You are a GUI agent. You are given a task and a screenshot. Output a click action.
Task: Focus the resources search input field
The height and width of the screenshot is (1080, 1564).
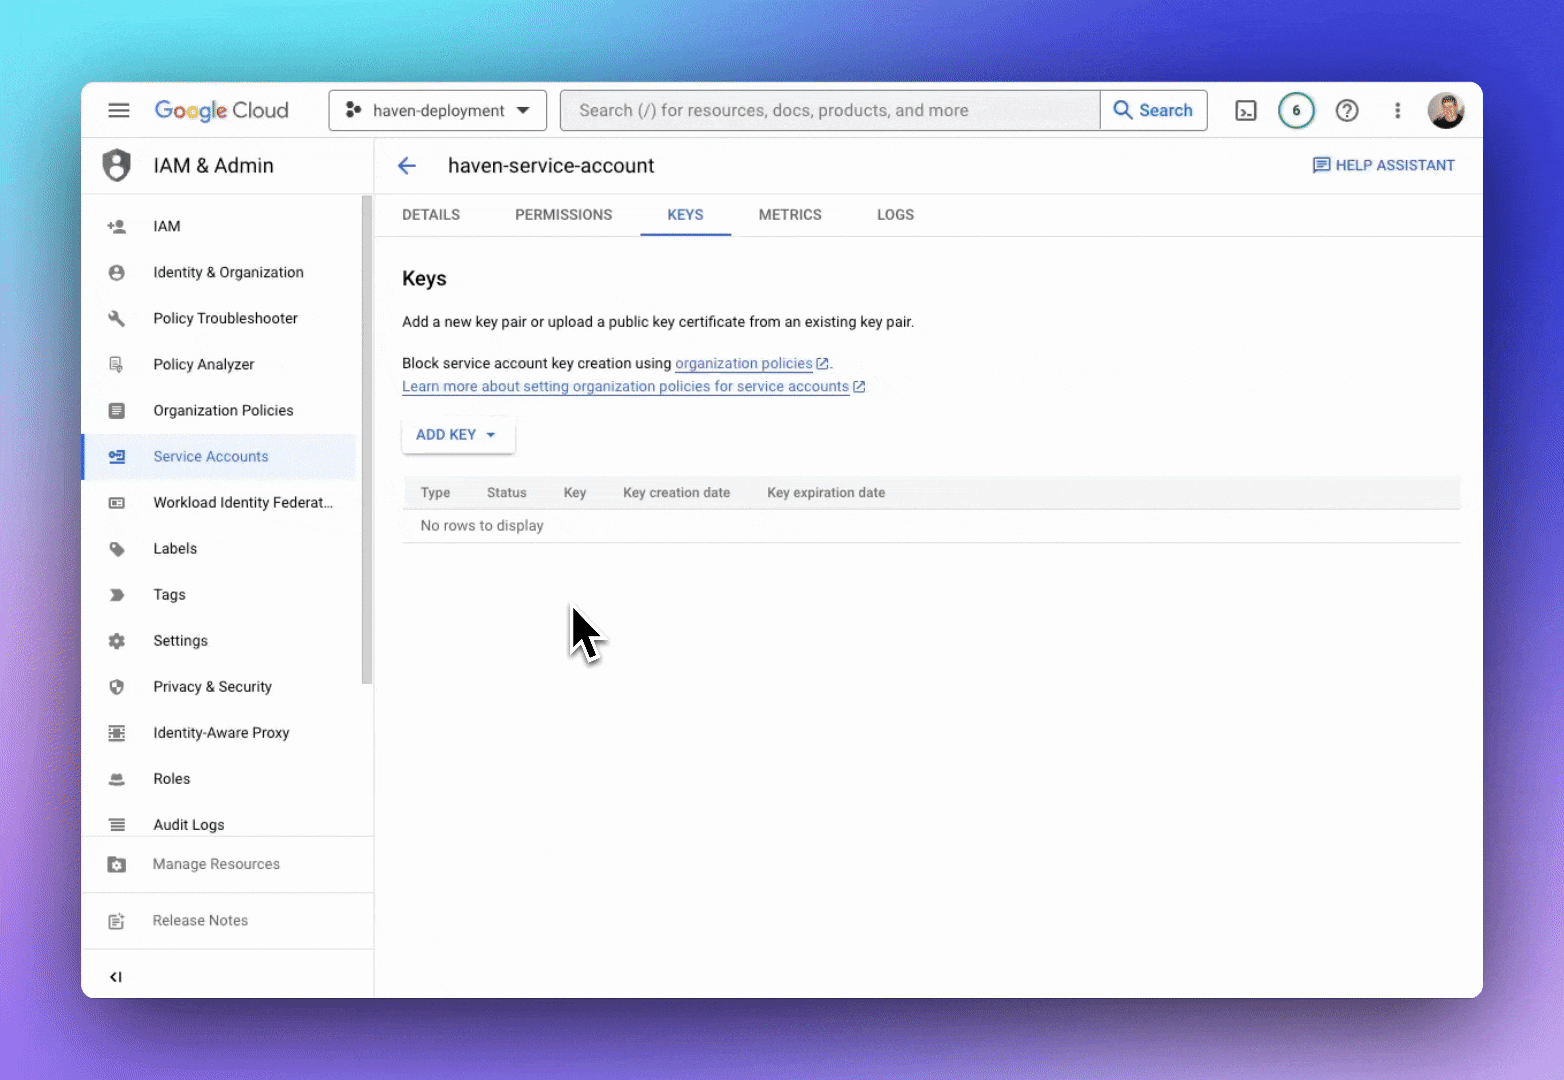(830, 111)
